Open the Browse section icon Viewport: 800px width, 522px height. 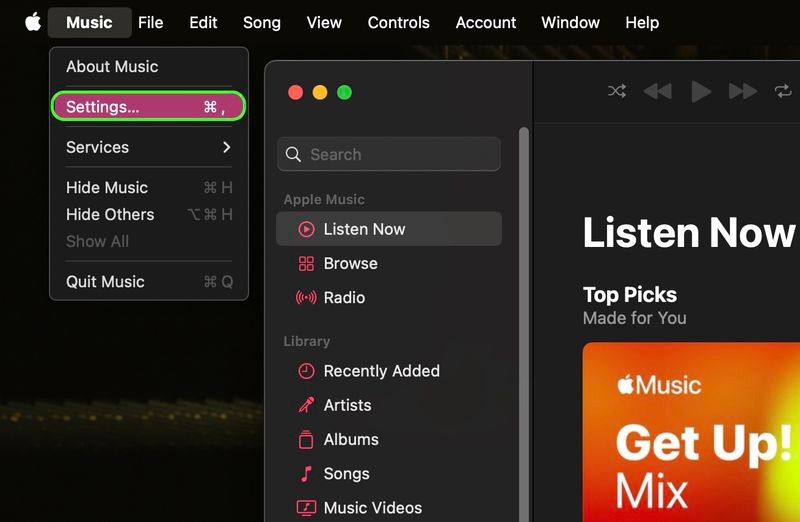point(306,264)
